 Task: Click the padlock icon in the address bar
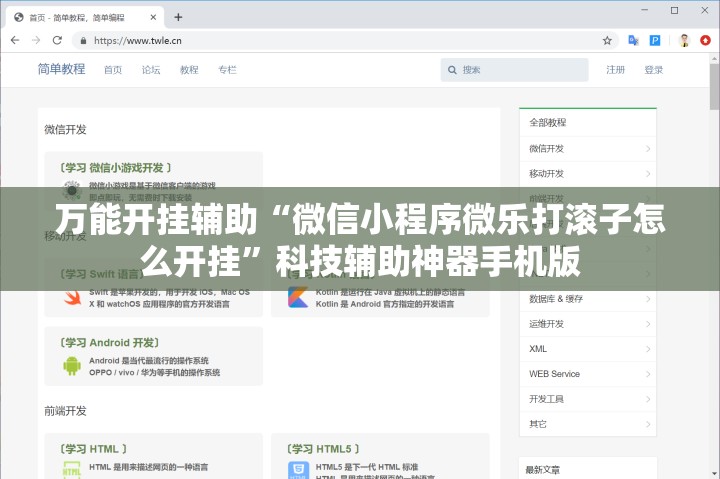[83, 41]
